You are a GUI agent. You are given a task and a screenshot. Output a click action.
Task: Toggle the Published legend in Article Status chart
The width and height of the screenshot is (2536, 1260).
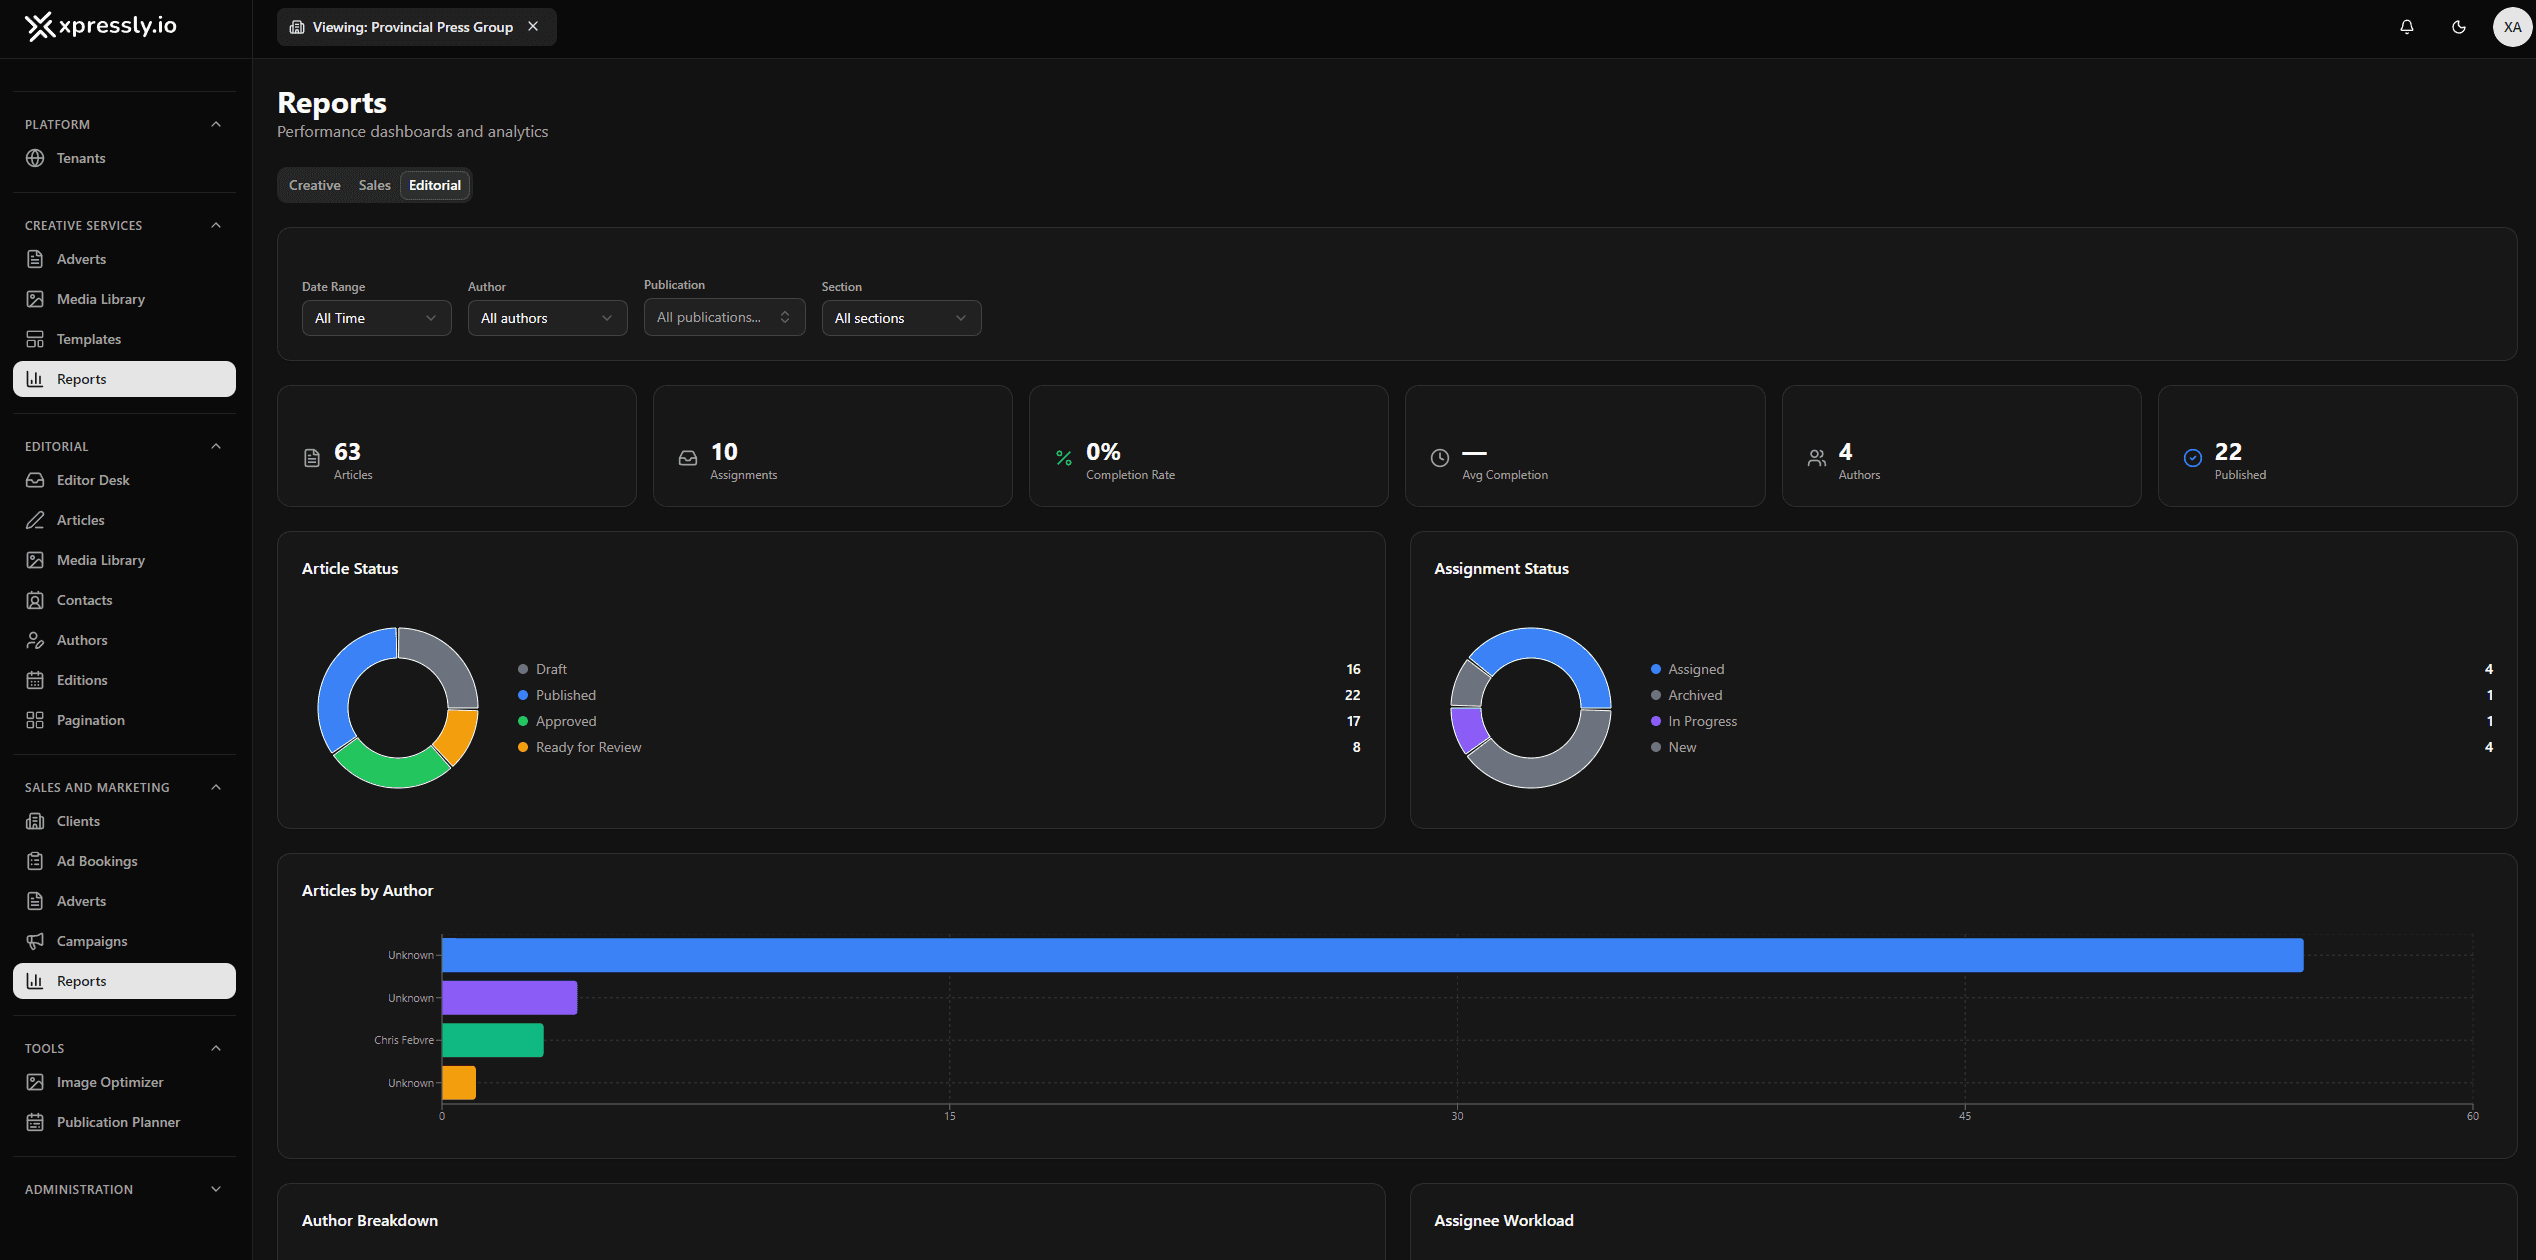[565, 695]
